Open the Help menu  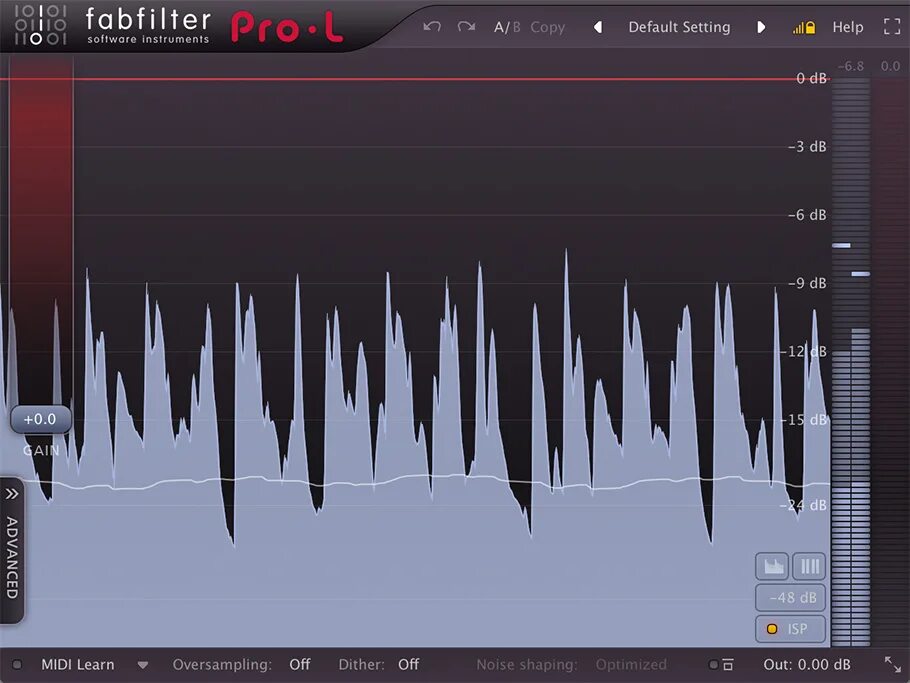pos(848,27)
